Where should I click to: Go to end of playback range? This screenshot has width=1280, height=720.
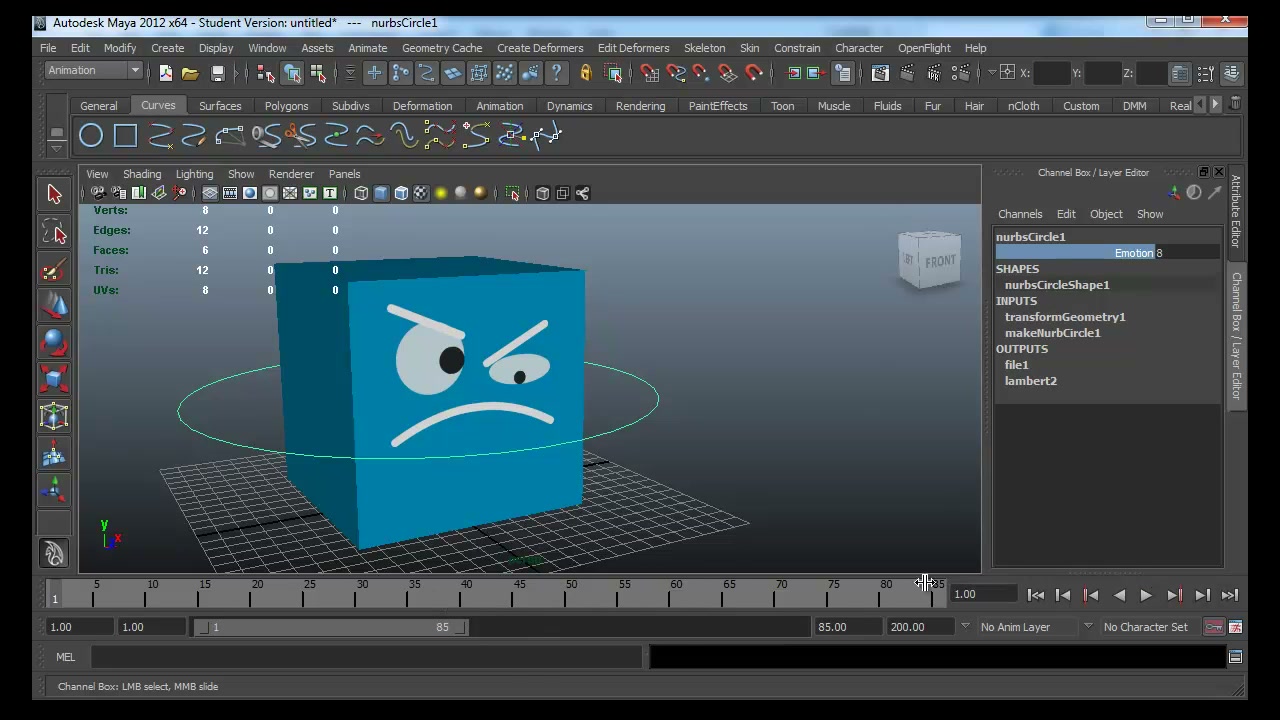(x=1230, y=595)
